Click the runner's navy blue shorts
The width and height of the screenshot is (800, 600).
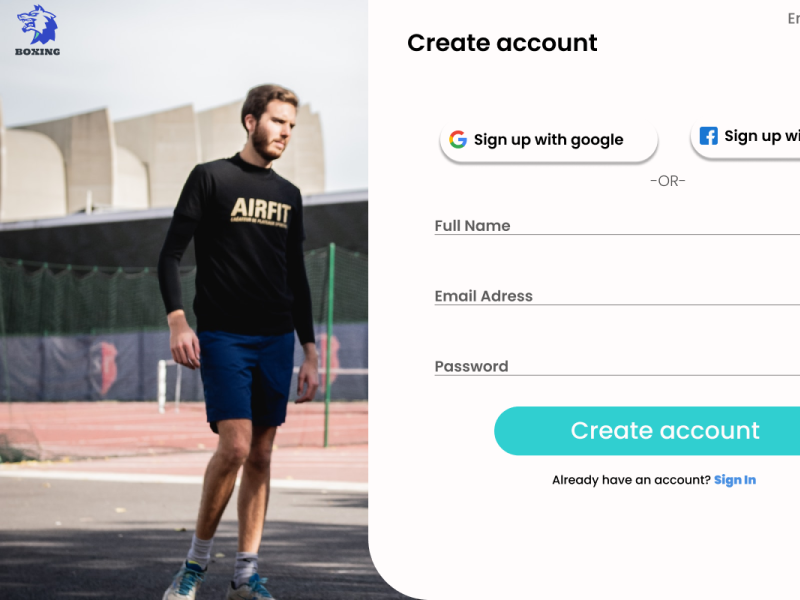247,379
